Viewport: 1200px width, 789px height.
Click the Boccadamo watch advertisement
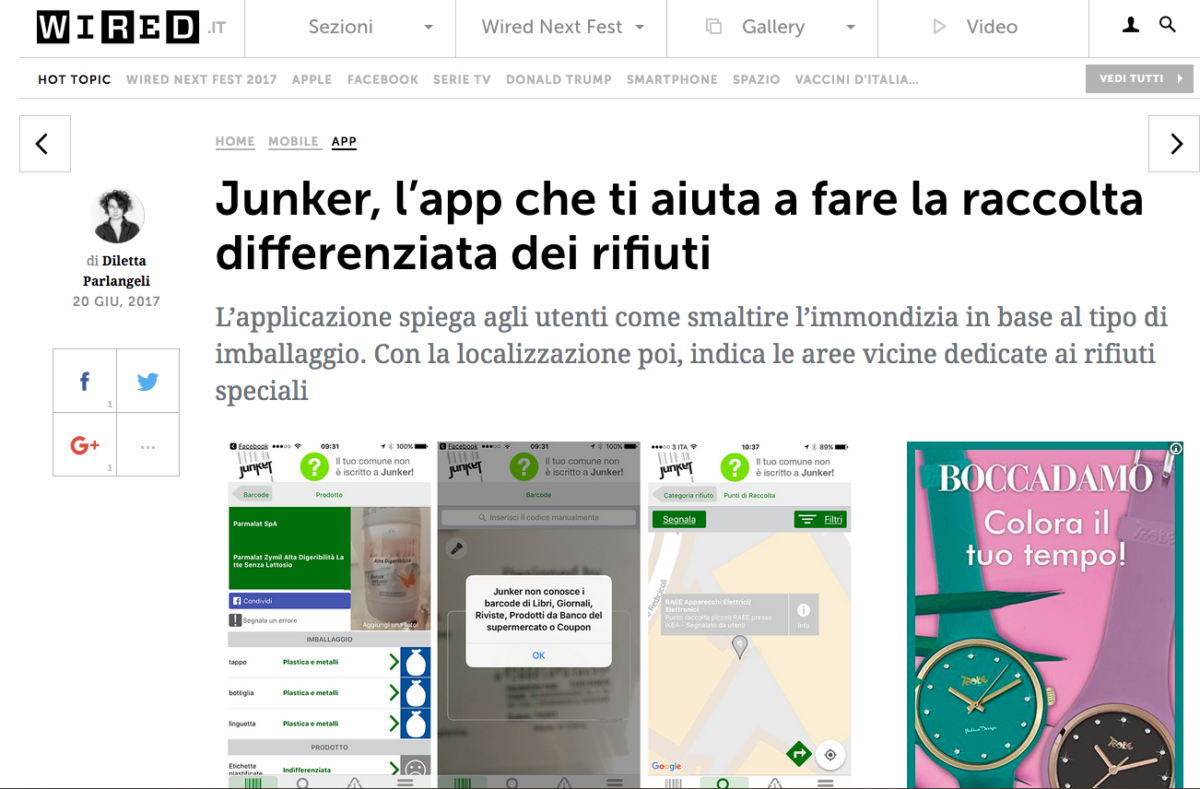1044,614
